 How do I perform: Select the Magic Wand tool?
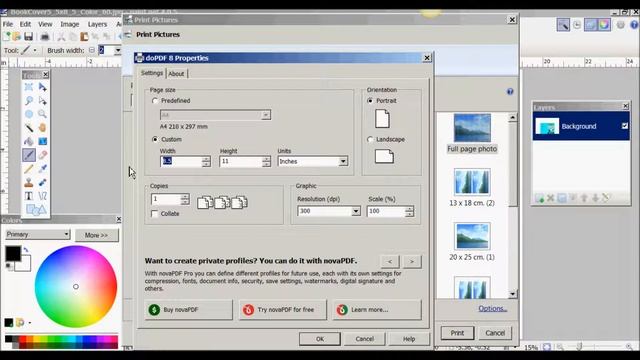[x=29, y=128]
